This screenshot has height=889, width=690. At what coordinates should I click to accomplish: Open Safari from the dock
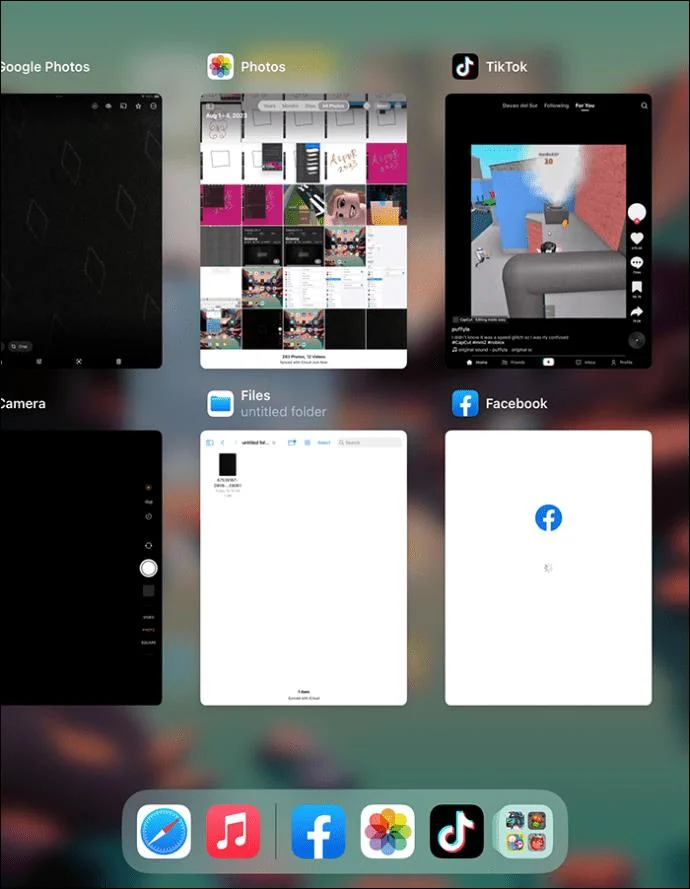[164, 831]
